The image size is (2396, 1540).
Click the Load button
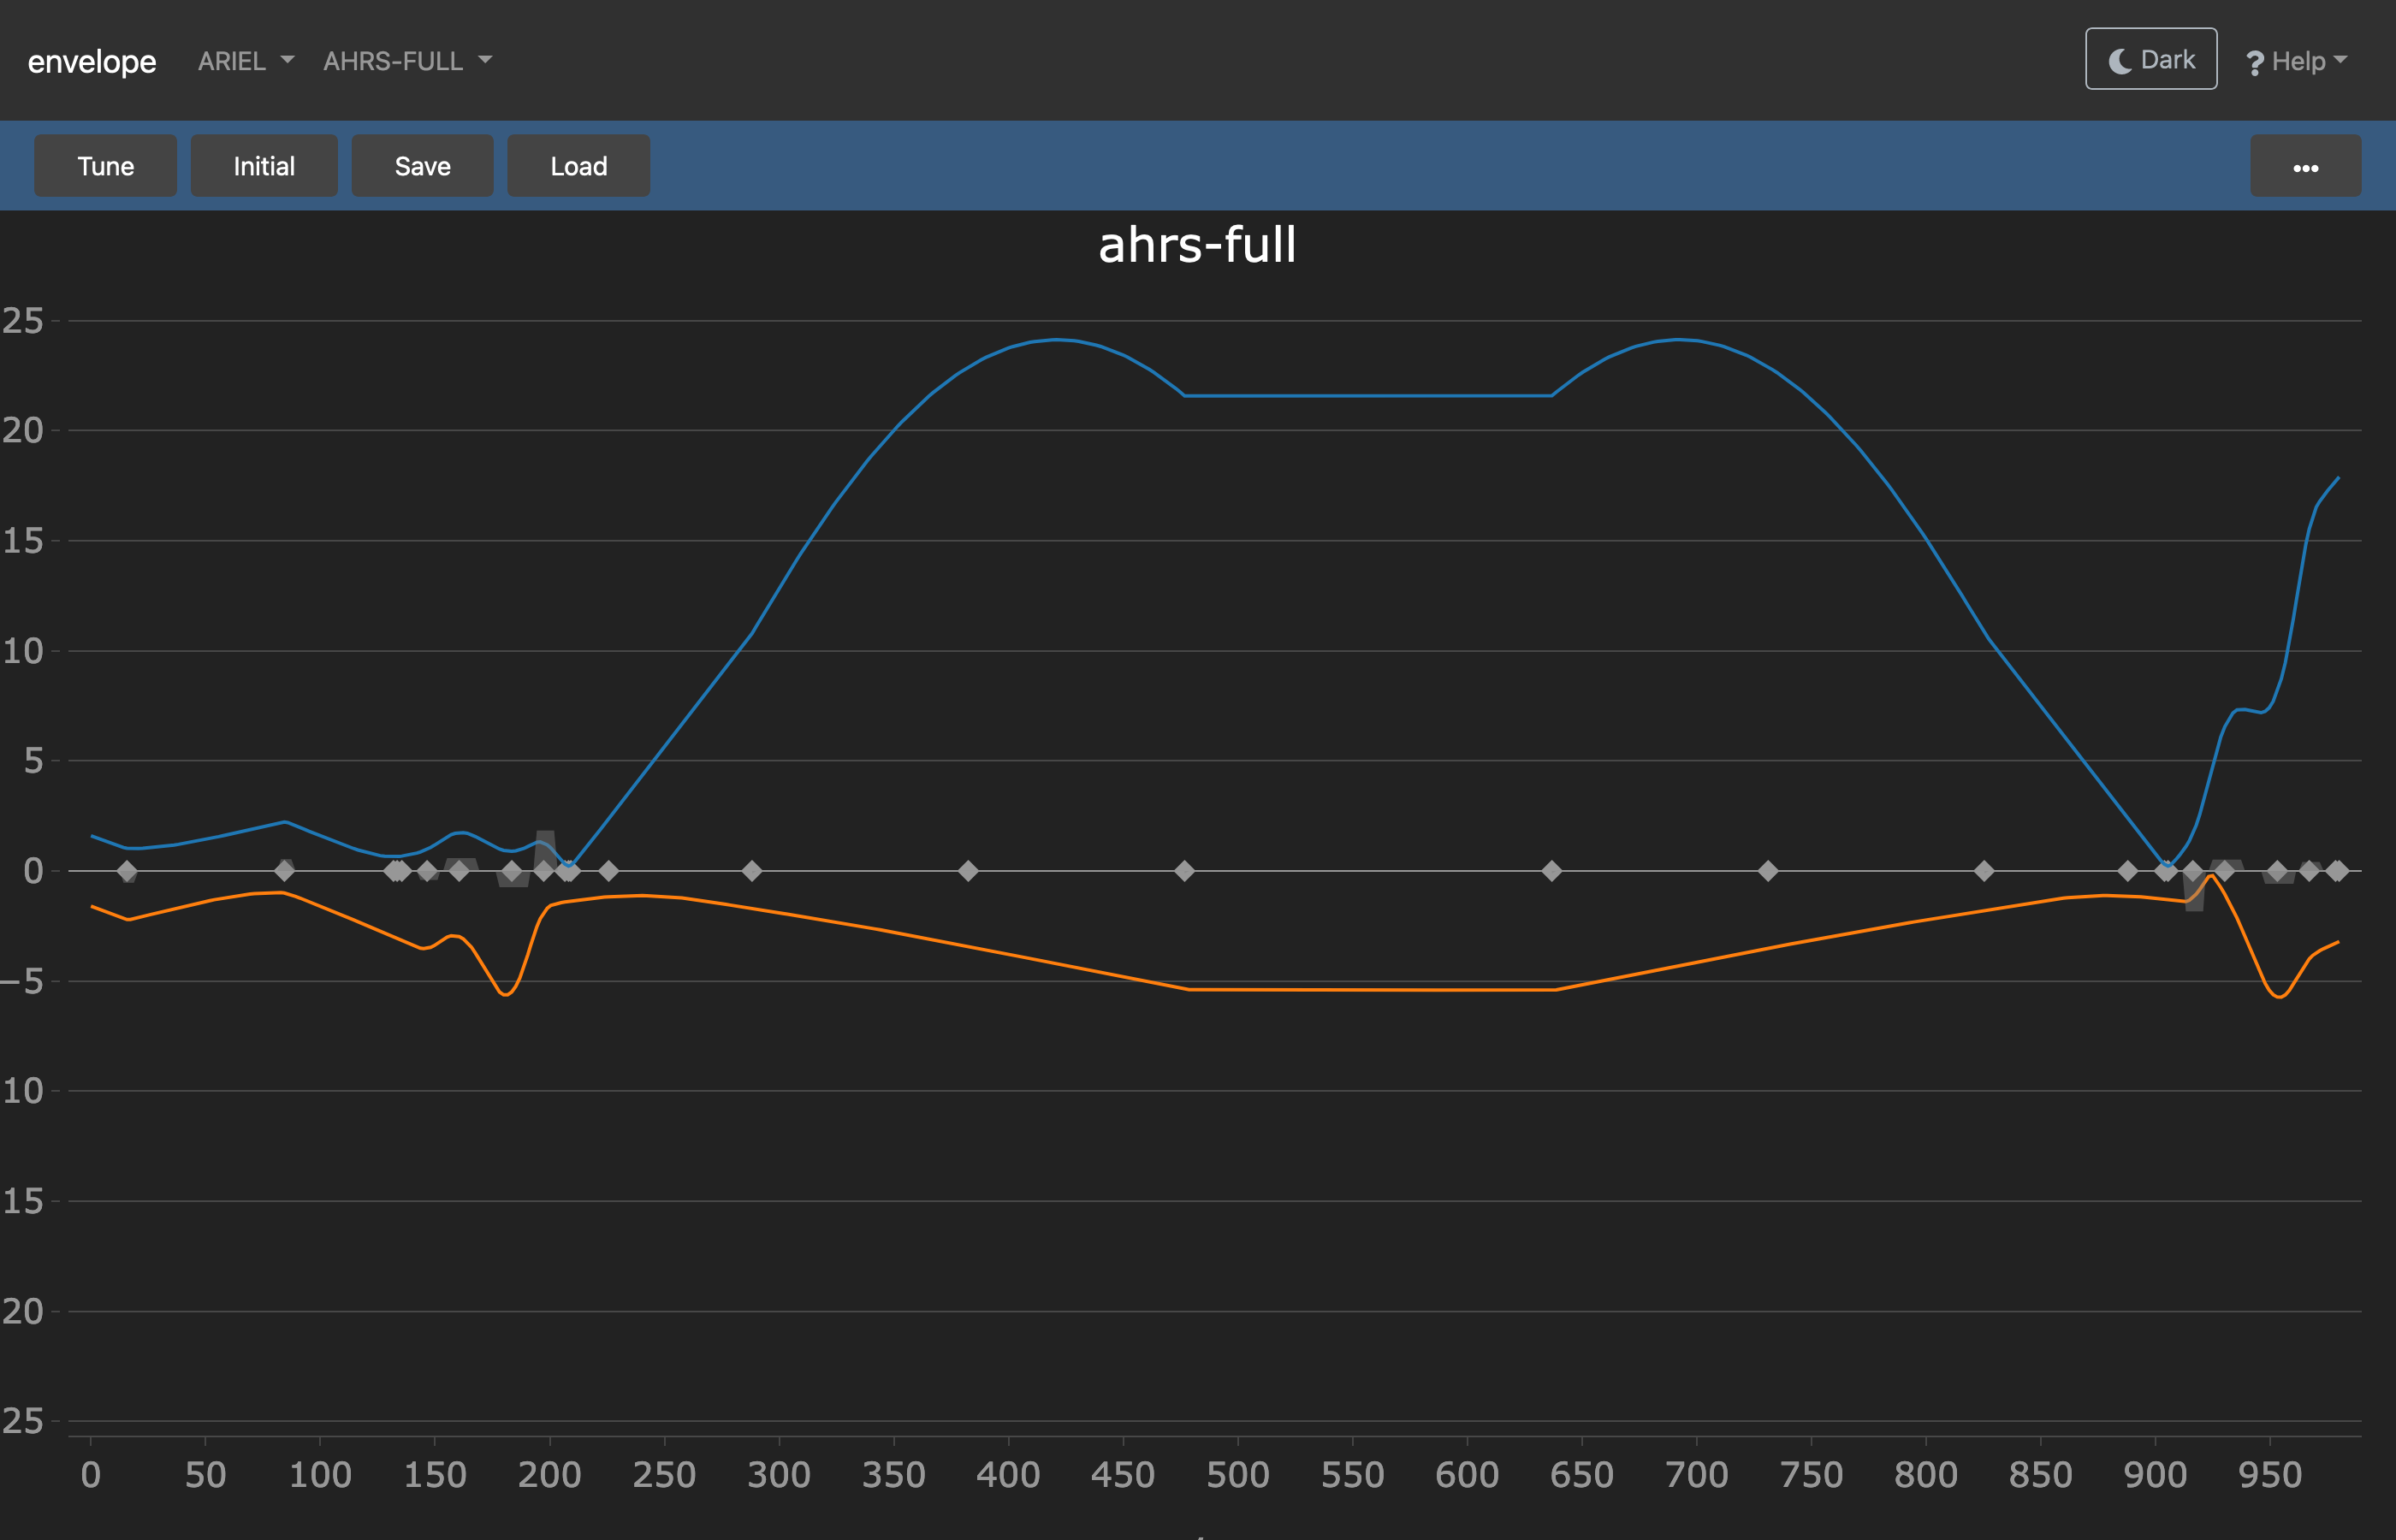pyautogui.click(x=579, y=166)
